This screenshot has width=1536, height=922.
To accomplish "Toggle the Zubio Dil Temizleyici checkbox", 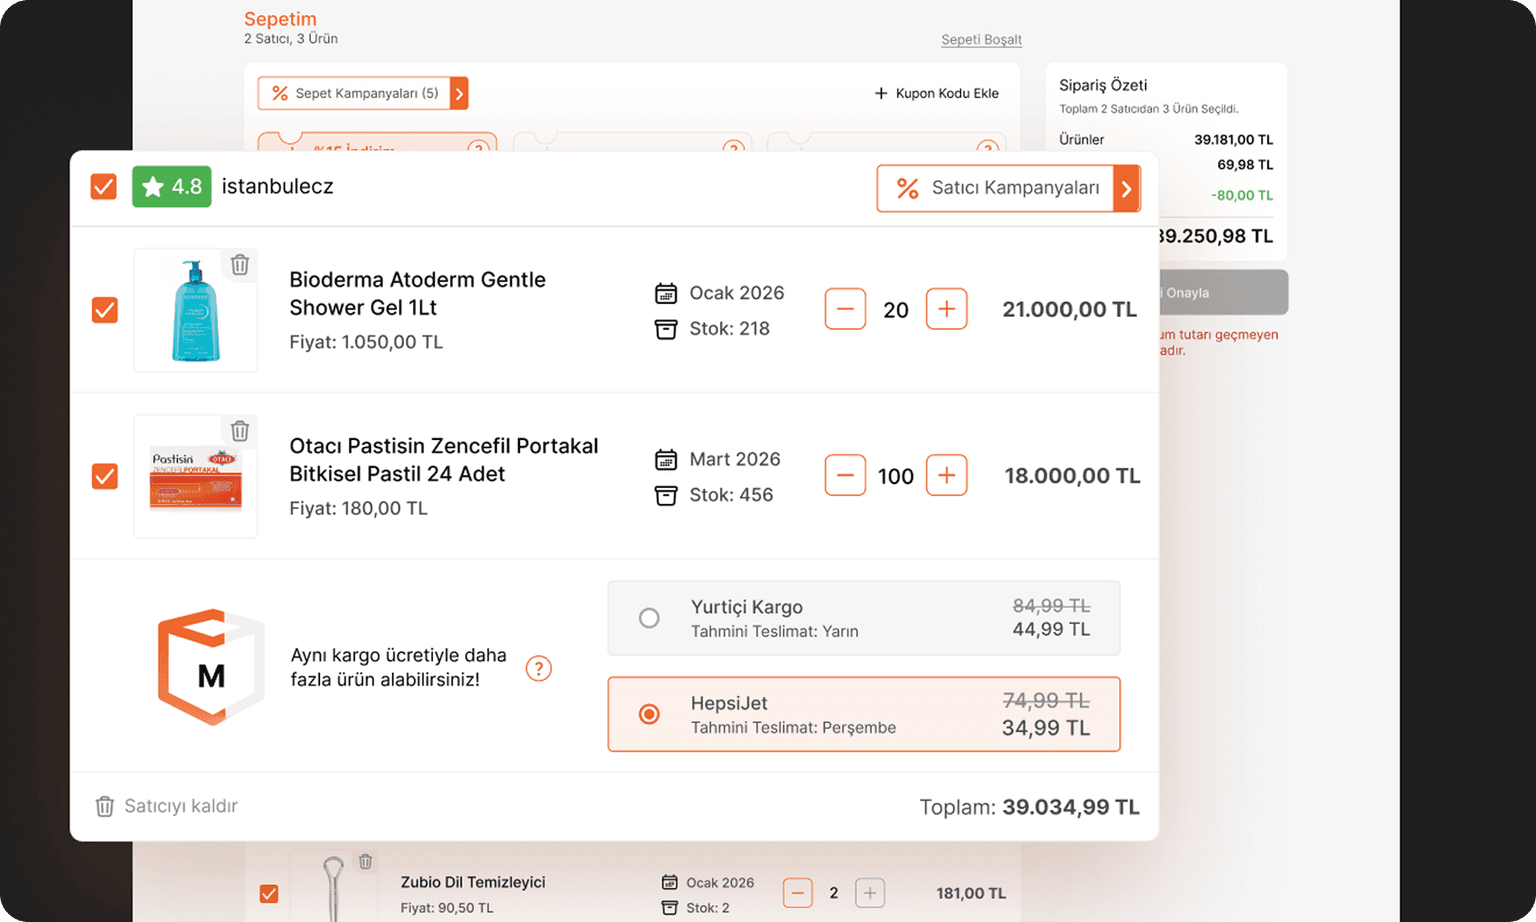I will click(269, 893).
